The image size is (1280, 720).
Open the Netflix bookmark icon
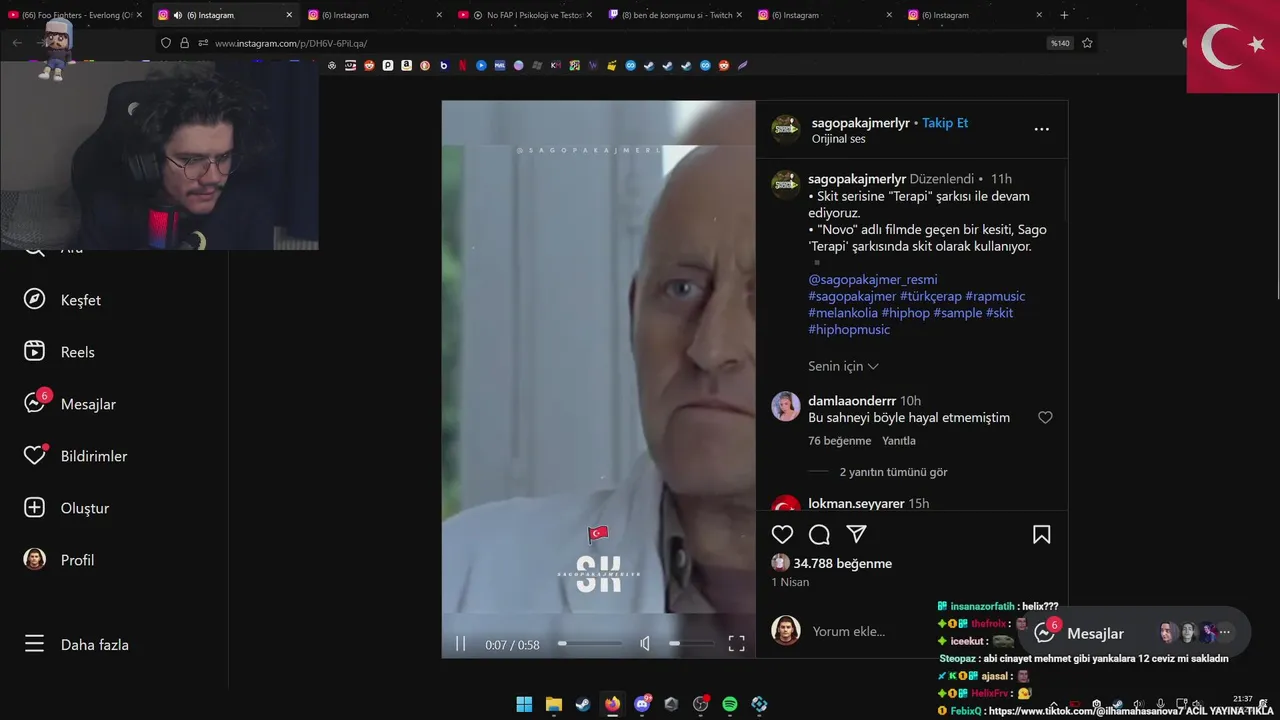[x=462, y=65]
